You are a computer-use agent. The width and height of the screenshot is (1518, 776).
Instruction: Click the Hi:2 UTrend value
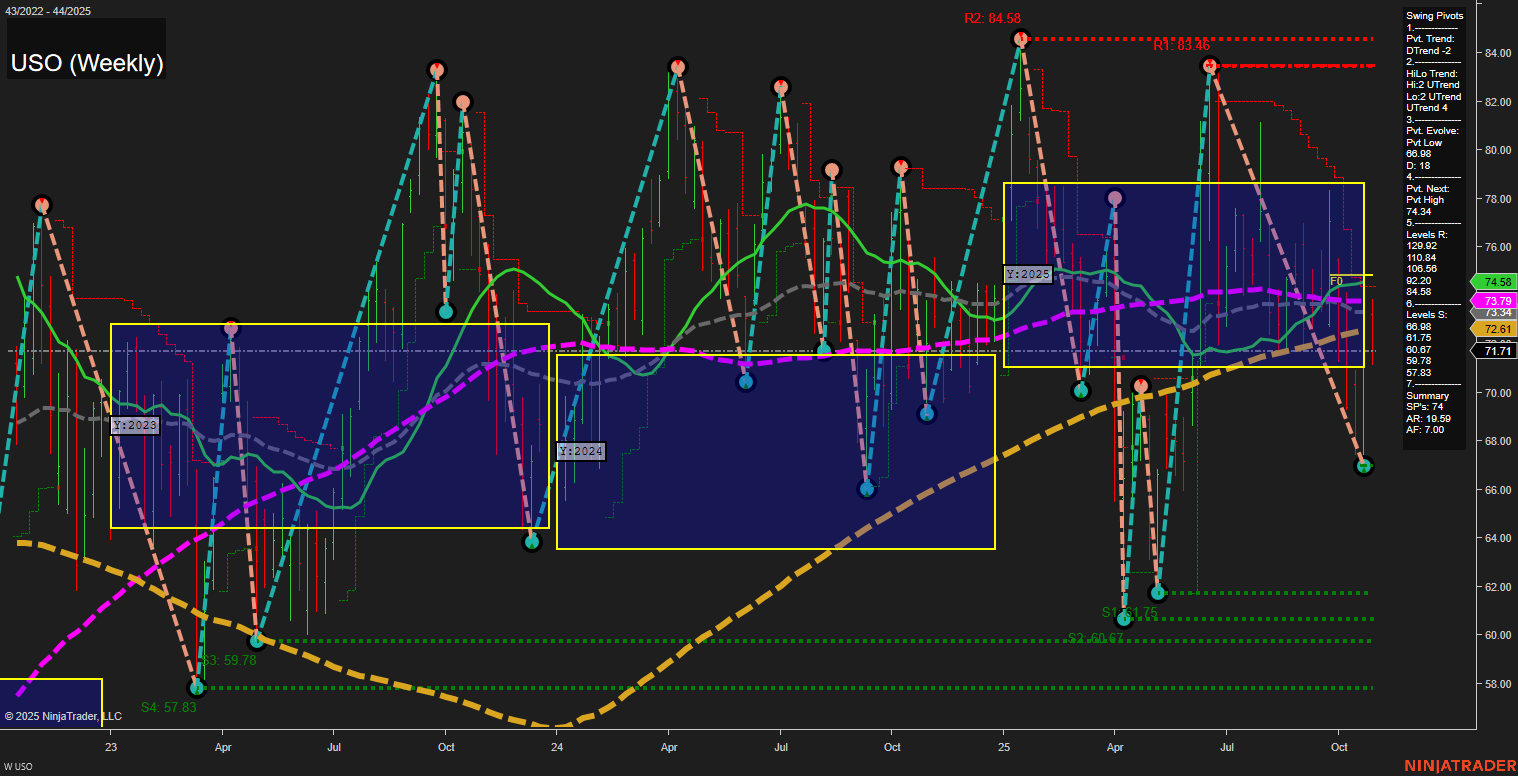click(x=1433, y=85)
